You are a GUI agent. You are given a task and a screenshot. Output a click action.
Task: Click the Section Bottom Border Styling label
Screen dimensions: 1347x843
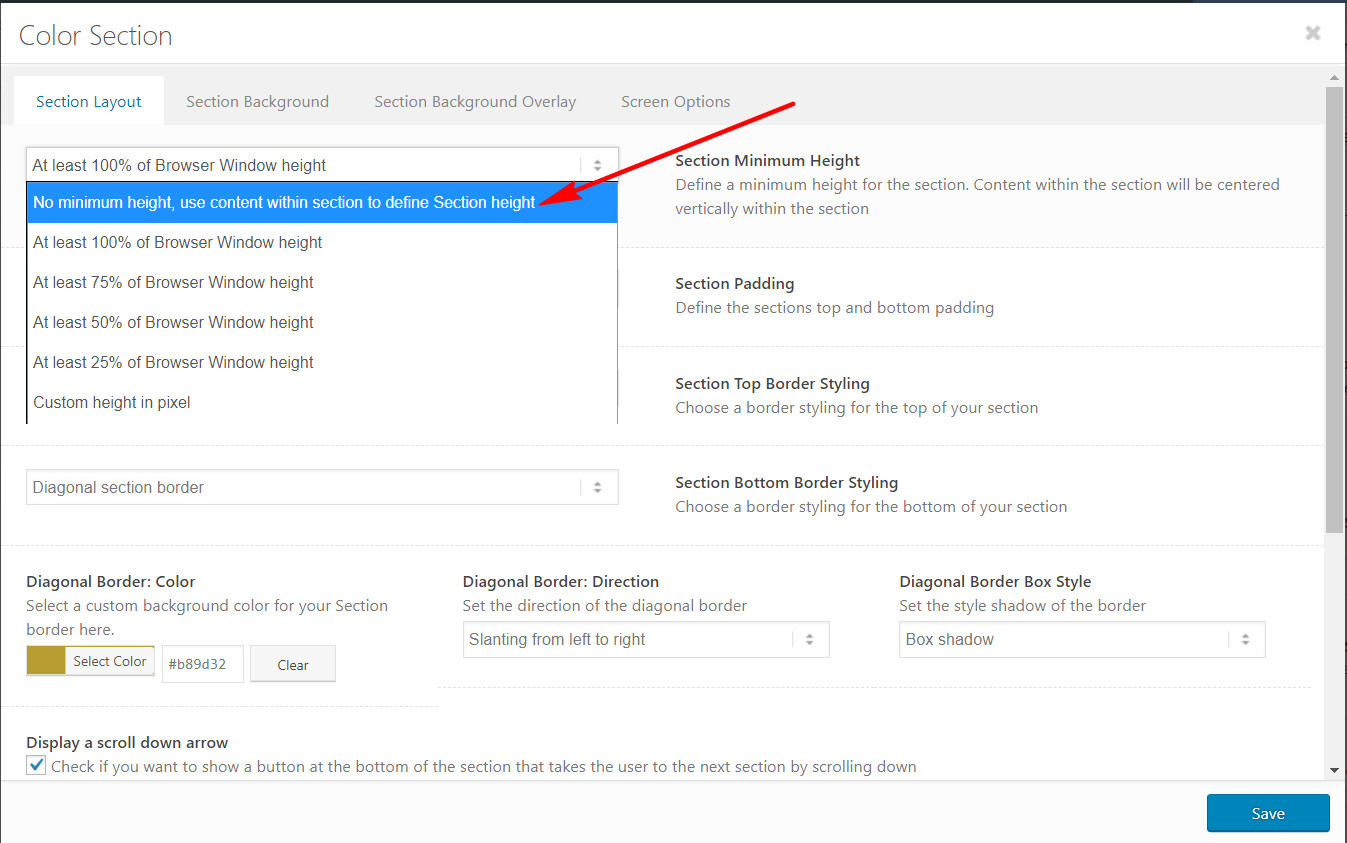pyautogui.click(x=786, y=482)
